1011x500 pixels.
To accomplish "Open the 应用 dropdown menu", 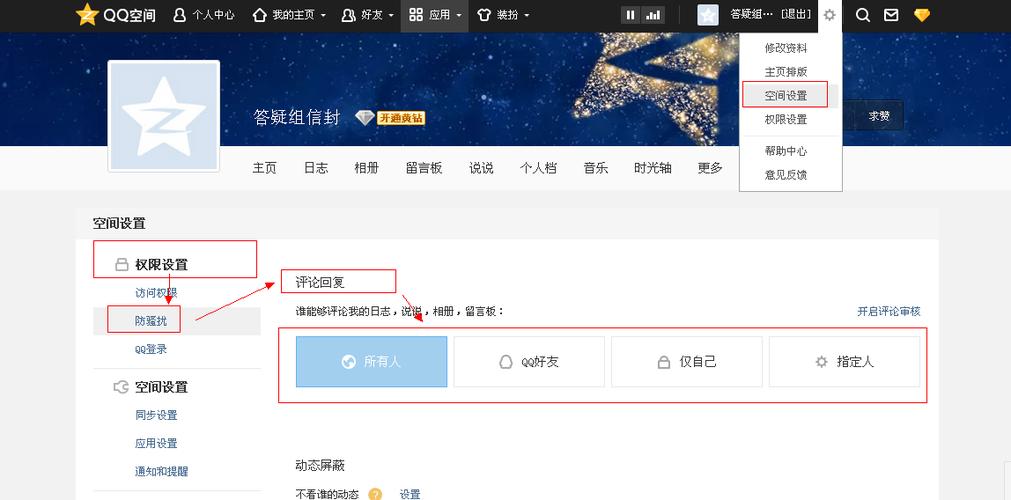I will [435, 15].
